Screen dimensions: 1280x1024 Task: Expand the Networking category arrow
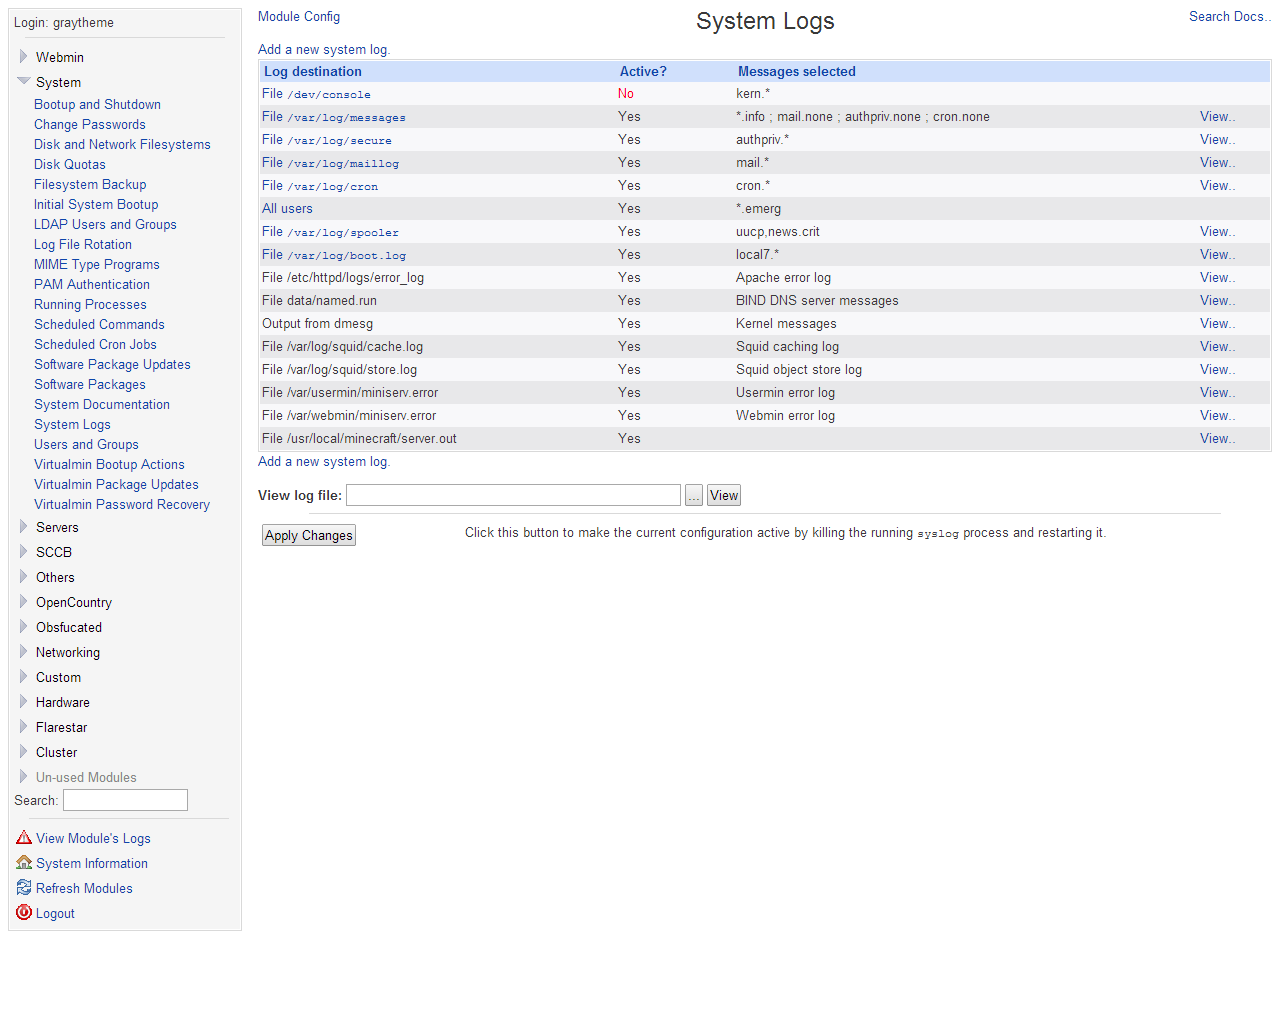tap(24, 652)
